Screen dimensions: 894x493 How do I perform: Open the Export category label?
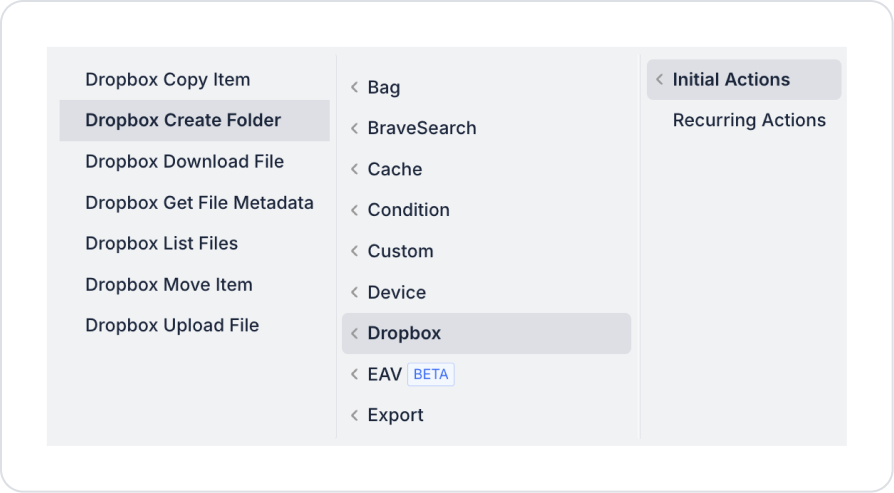[x=396, y=415]
